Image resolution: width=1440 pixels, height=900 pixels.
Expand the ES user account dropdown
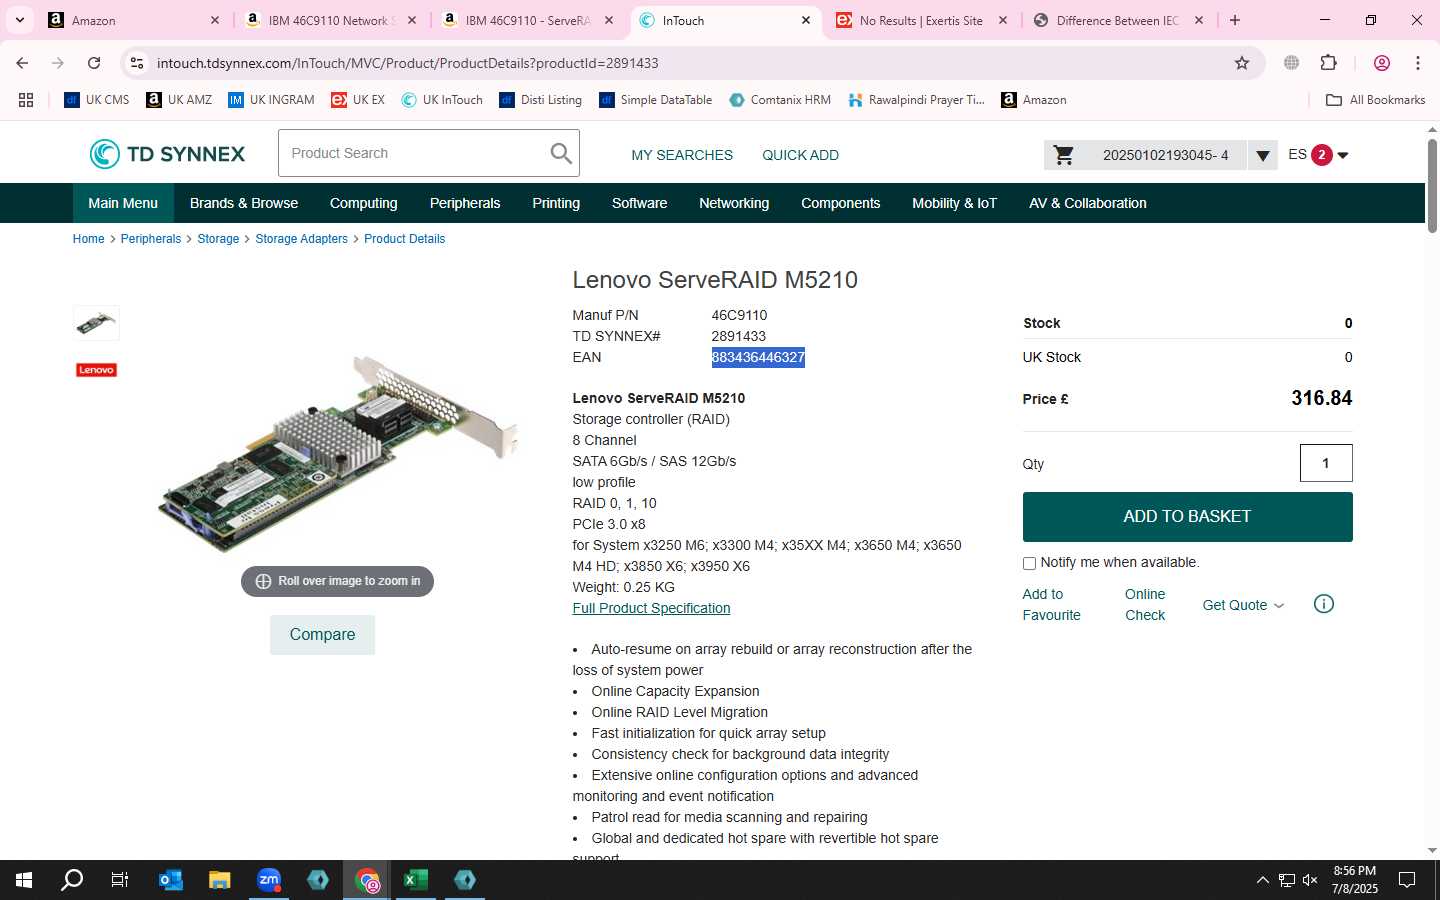[1343, 155]
